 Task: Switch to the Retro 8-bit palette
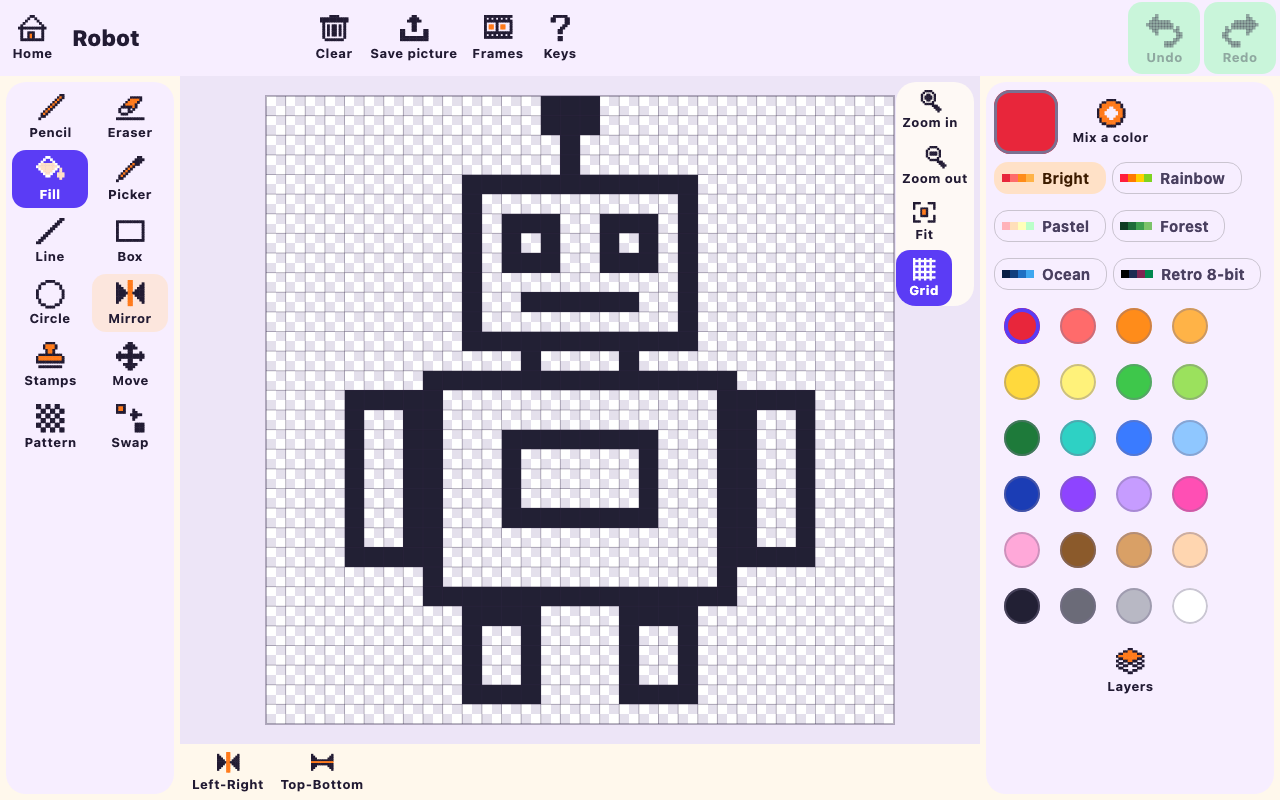coord(1187,274)
